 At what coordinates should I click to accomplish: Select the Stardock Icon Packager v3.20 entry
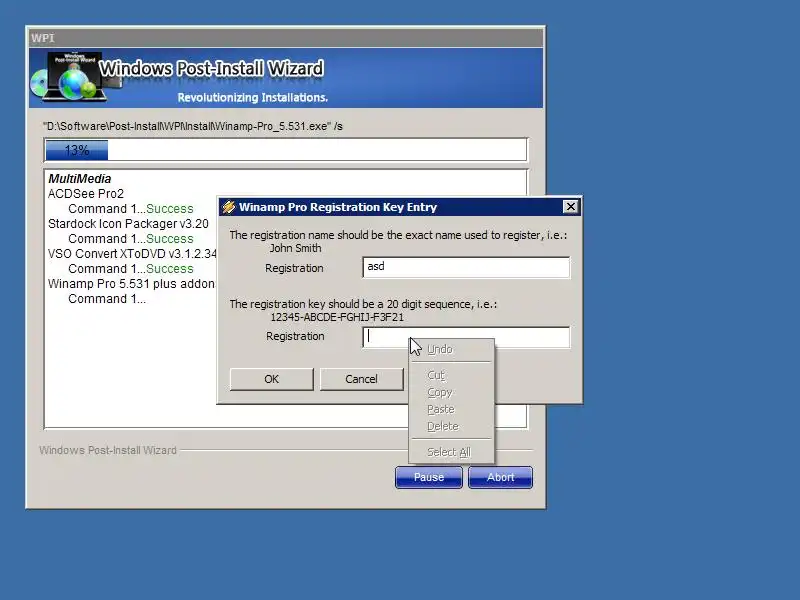click(x=128, y=224)
